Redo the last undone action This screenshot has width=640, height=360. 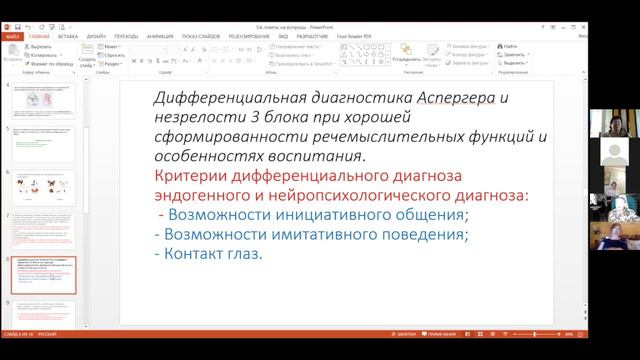click(41, 27)
